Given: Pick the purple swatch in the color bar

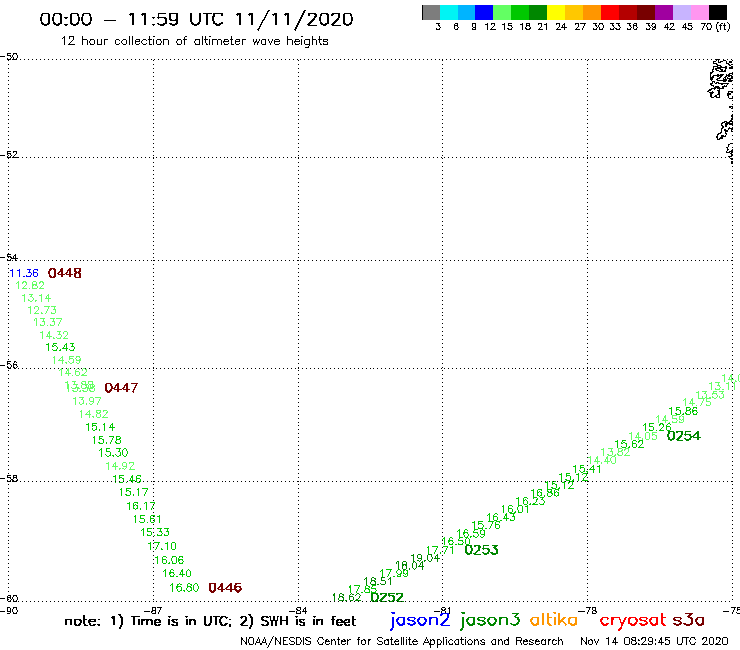Looking at the screenshot, I should point(664,12).
